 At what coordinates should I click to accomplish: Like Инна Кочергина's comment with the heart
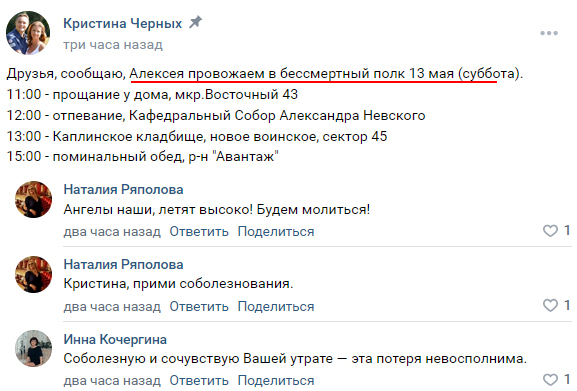click(551, 380)
